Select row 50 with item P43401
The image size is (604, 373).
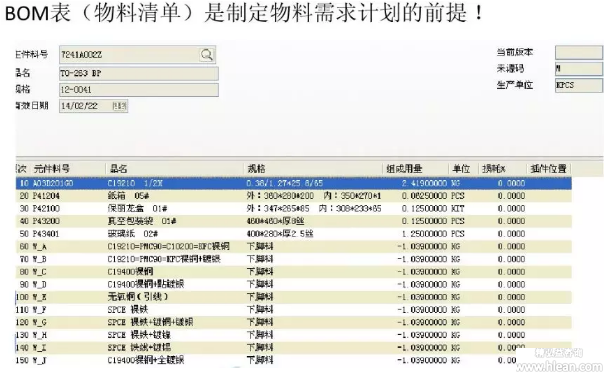(294, 234)
